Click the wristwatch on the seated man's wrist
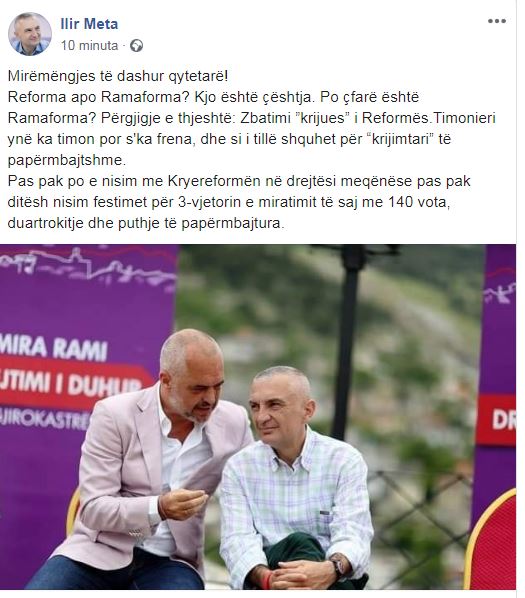Image resolution: width=525 pixels, height=598 pixels. click(x=338, y=565)
